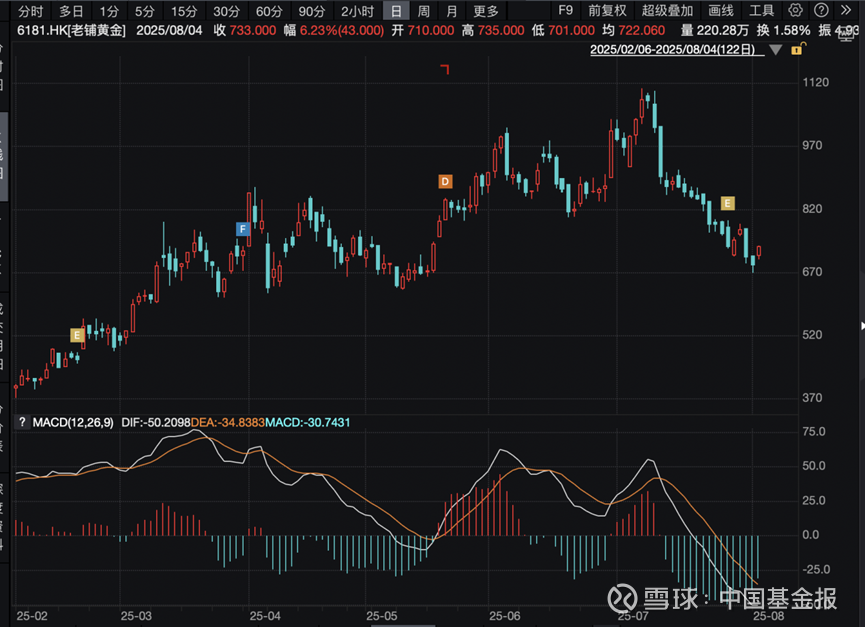
Task: Open the MACD indicator help question mark
Action: click(x=22, y=422)
